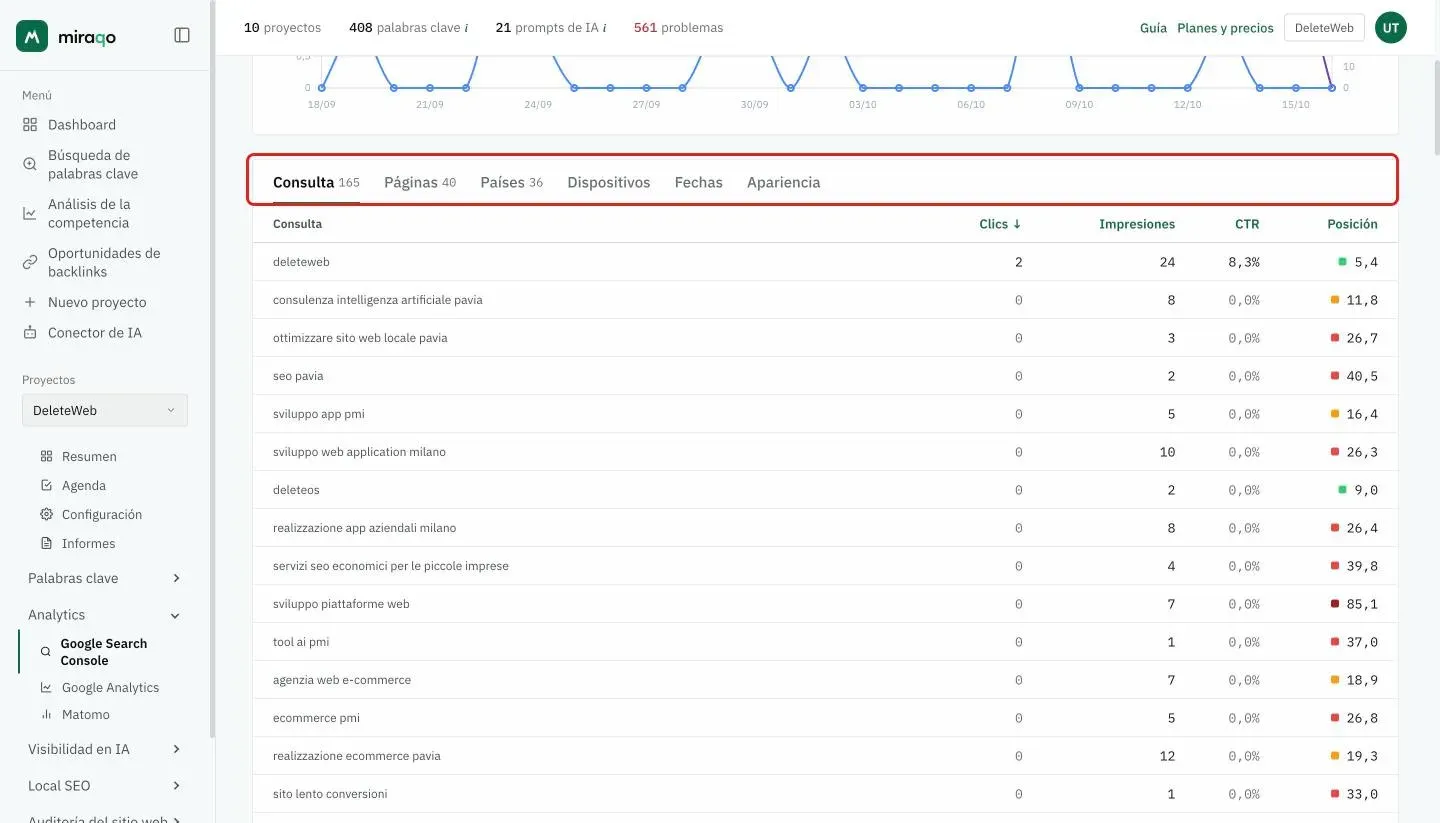Expand the Palabras clave section
The height and width of the screenshot is (823, 1440).
pos(105,578)
